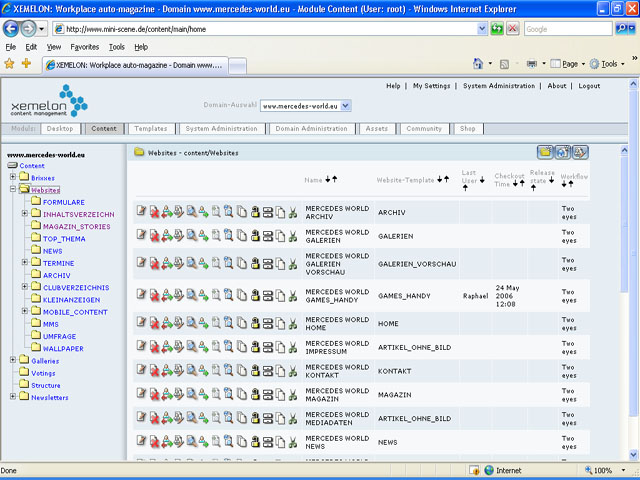This screenshot has width=640, height=480.
Task: Click edit icon for MERCEDES WORLD MAGAZIN
Action: tap(141, 394)
